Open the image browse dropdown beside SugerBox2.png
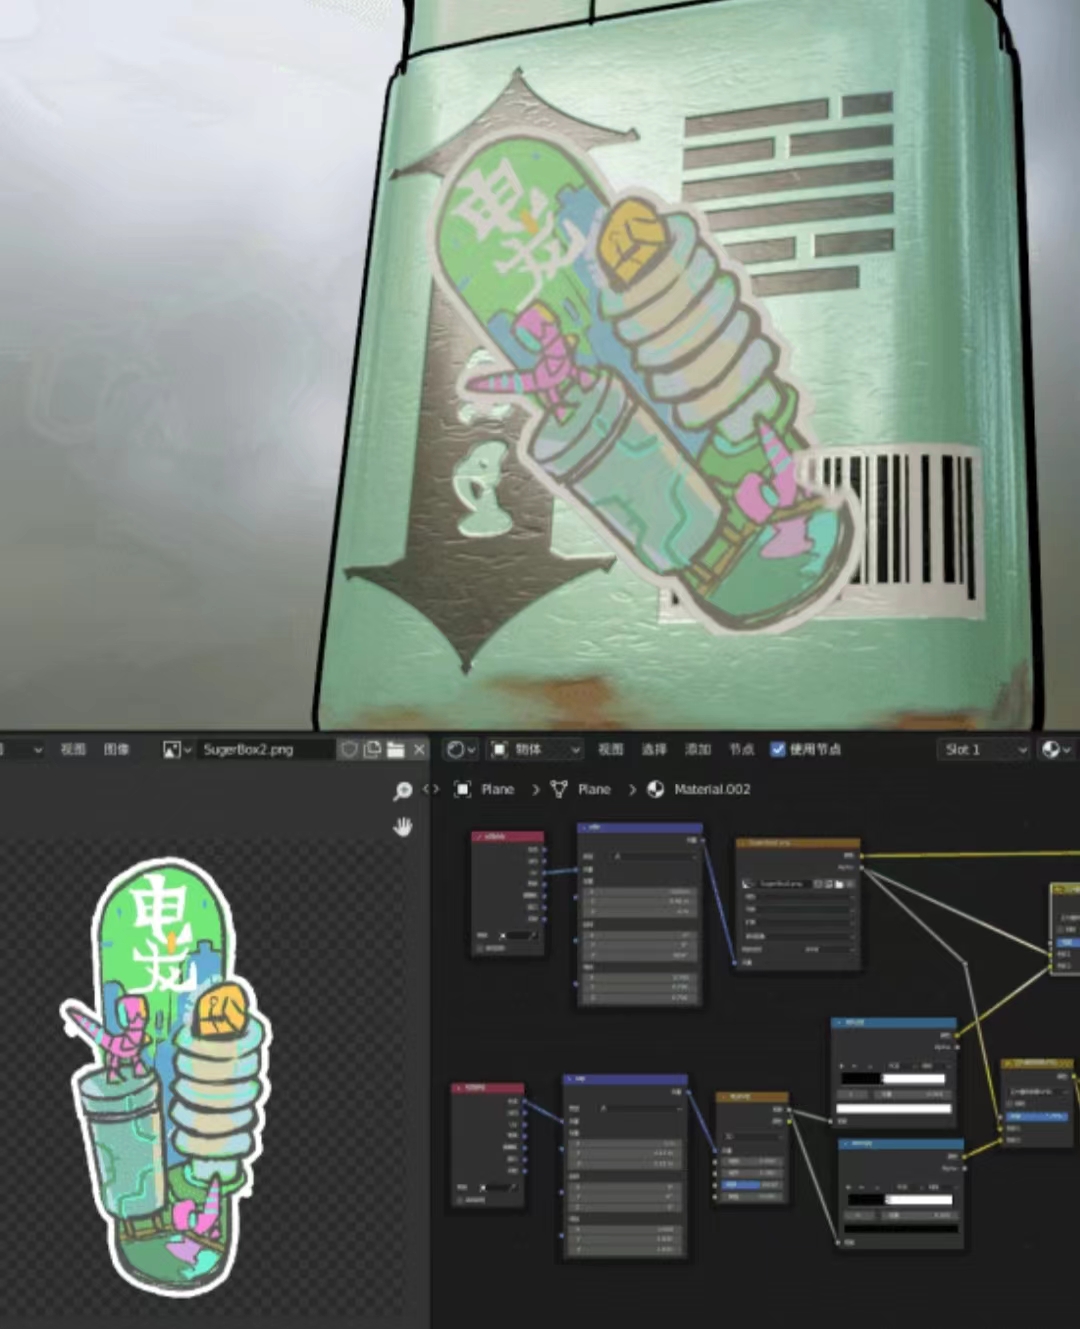 coord(176,749)
